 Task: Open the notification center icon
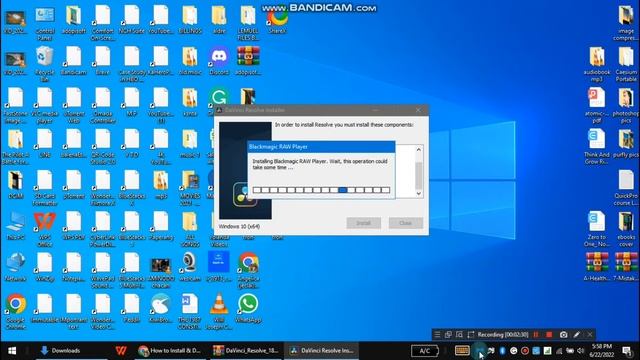[627, 351]
